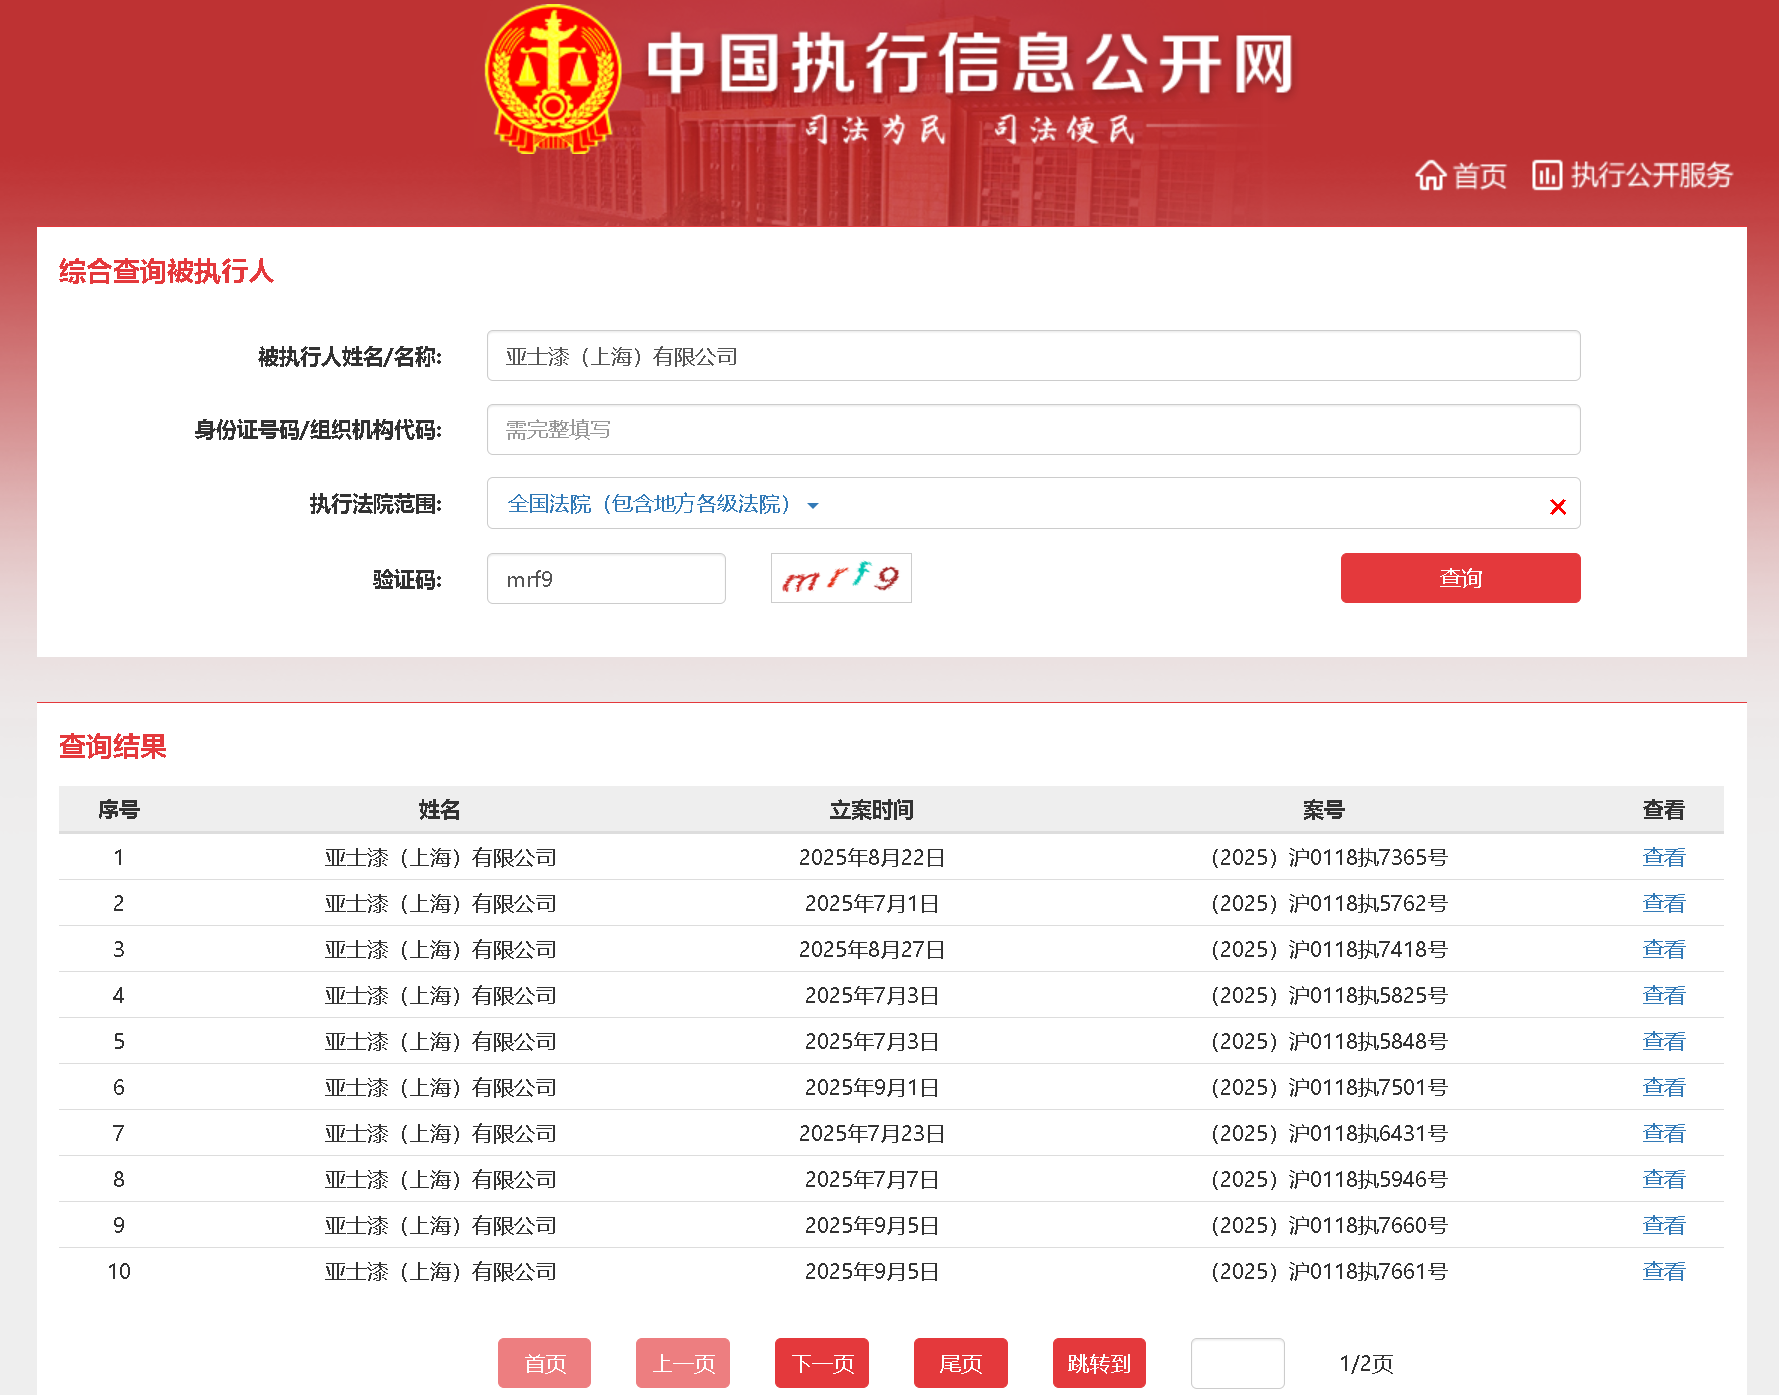This screenshot has height=1395, width=1779.
Task: Click the 综合查询被执行人 heading
Action: (x=166, y=271)
